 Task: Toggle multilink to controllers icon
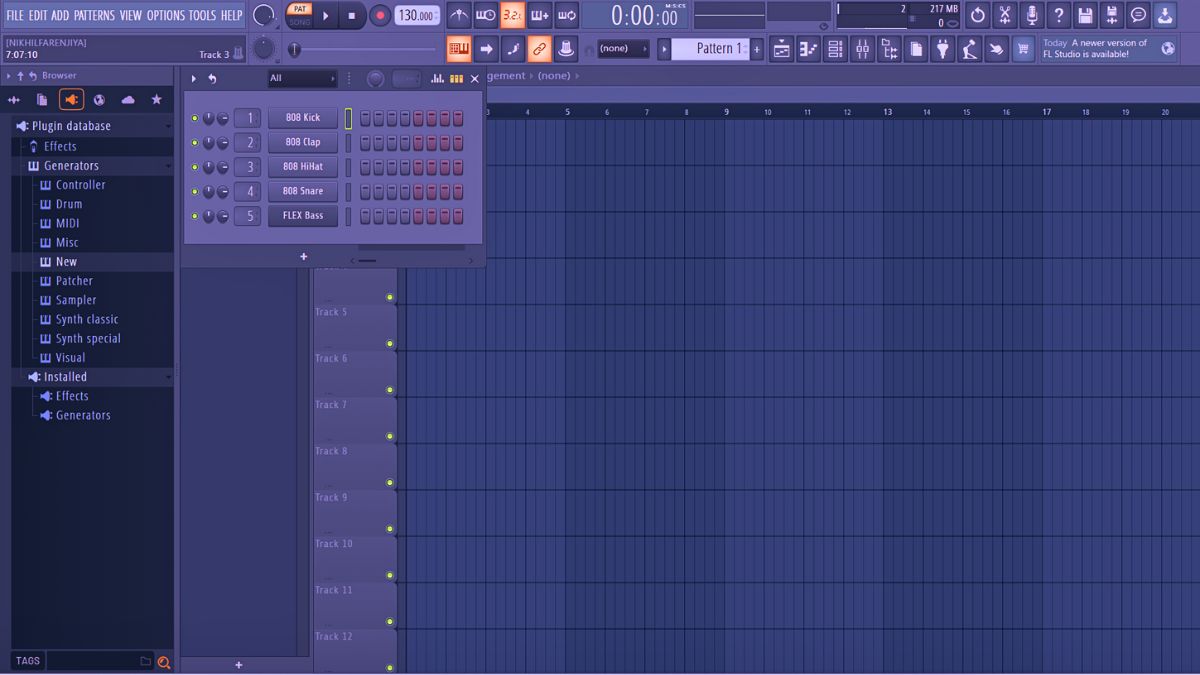click(566, 48)
